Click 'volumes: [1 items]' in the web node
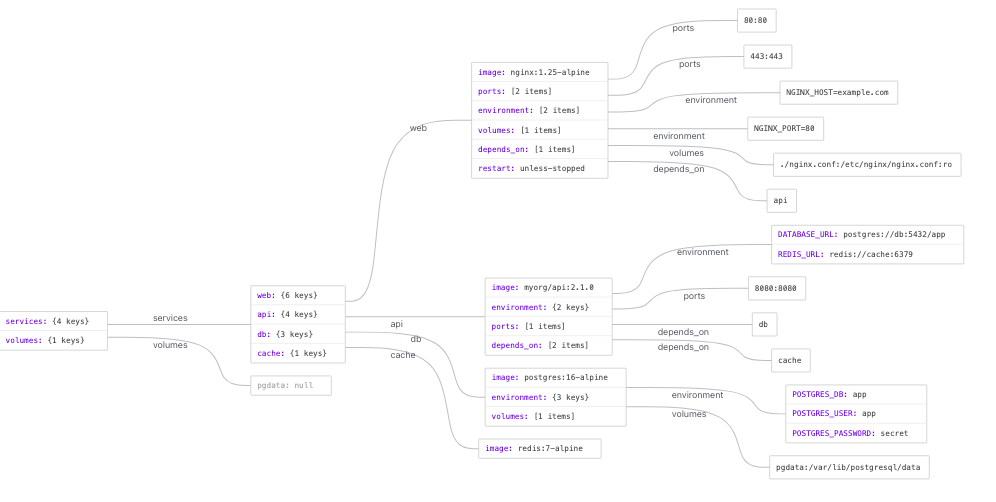The width and height of the screenshot is (996, 502). click(x=539, y=130)
